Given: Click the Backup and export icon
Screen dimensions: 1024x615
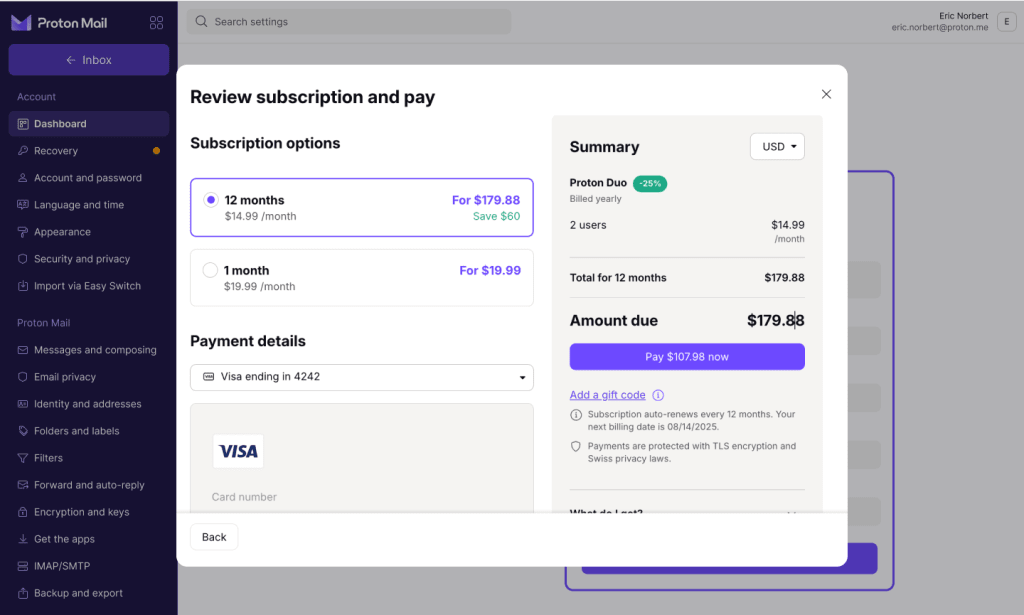Looking at the screenshot, I should point(23,593).
